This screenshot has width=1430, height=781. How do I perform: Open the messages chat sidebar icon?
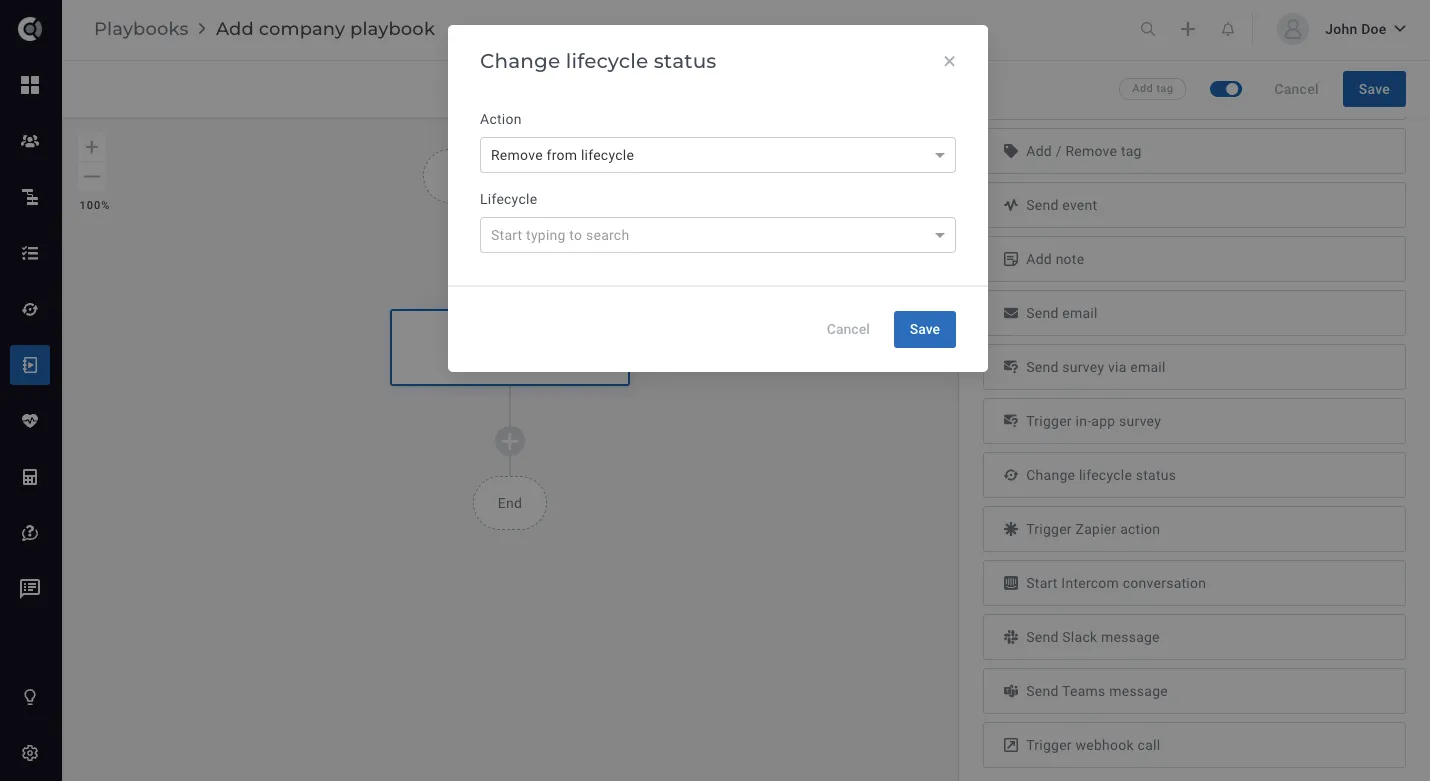point(30,589)
